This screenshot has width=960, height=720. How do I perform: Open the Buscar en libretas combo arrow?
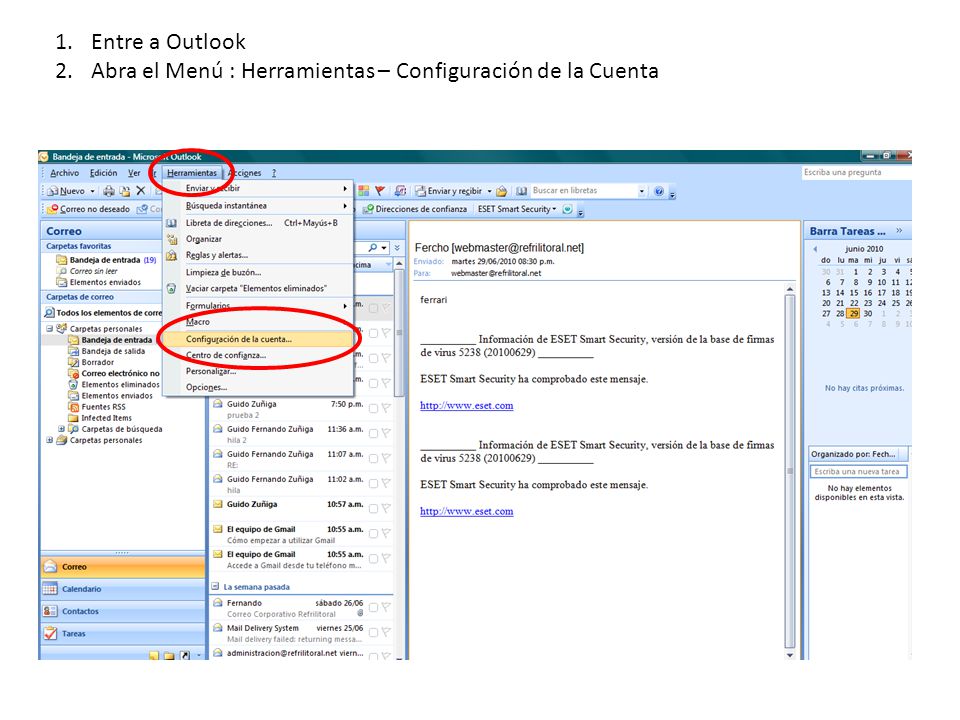pos(642,191)
